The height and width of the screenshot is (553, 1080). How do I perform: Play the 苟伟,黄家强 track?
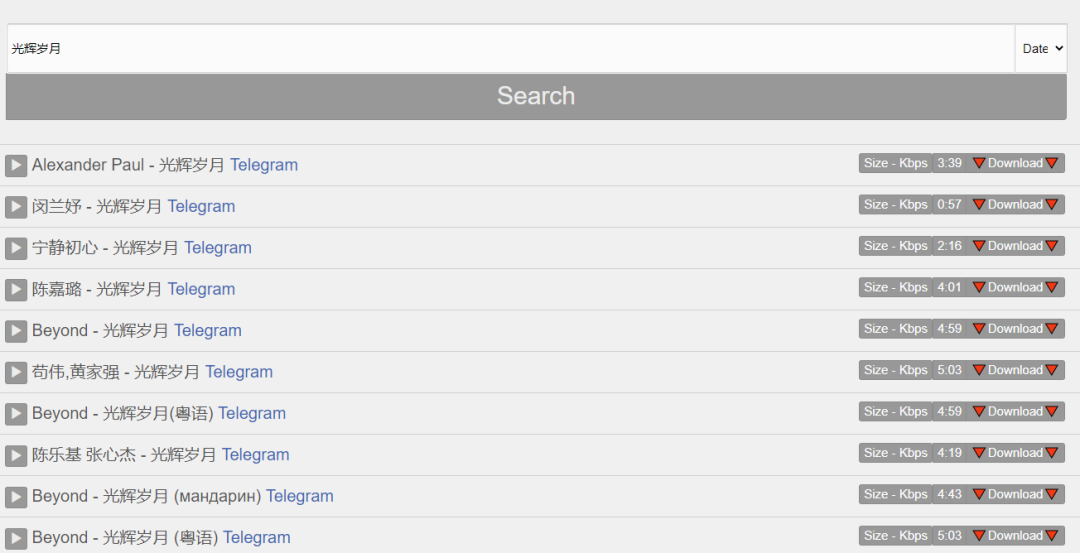pyautogui.click(x=16, y=372)
